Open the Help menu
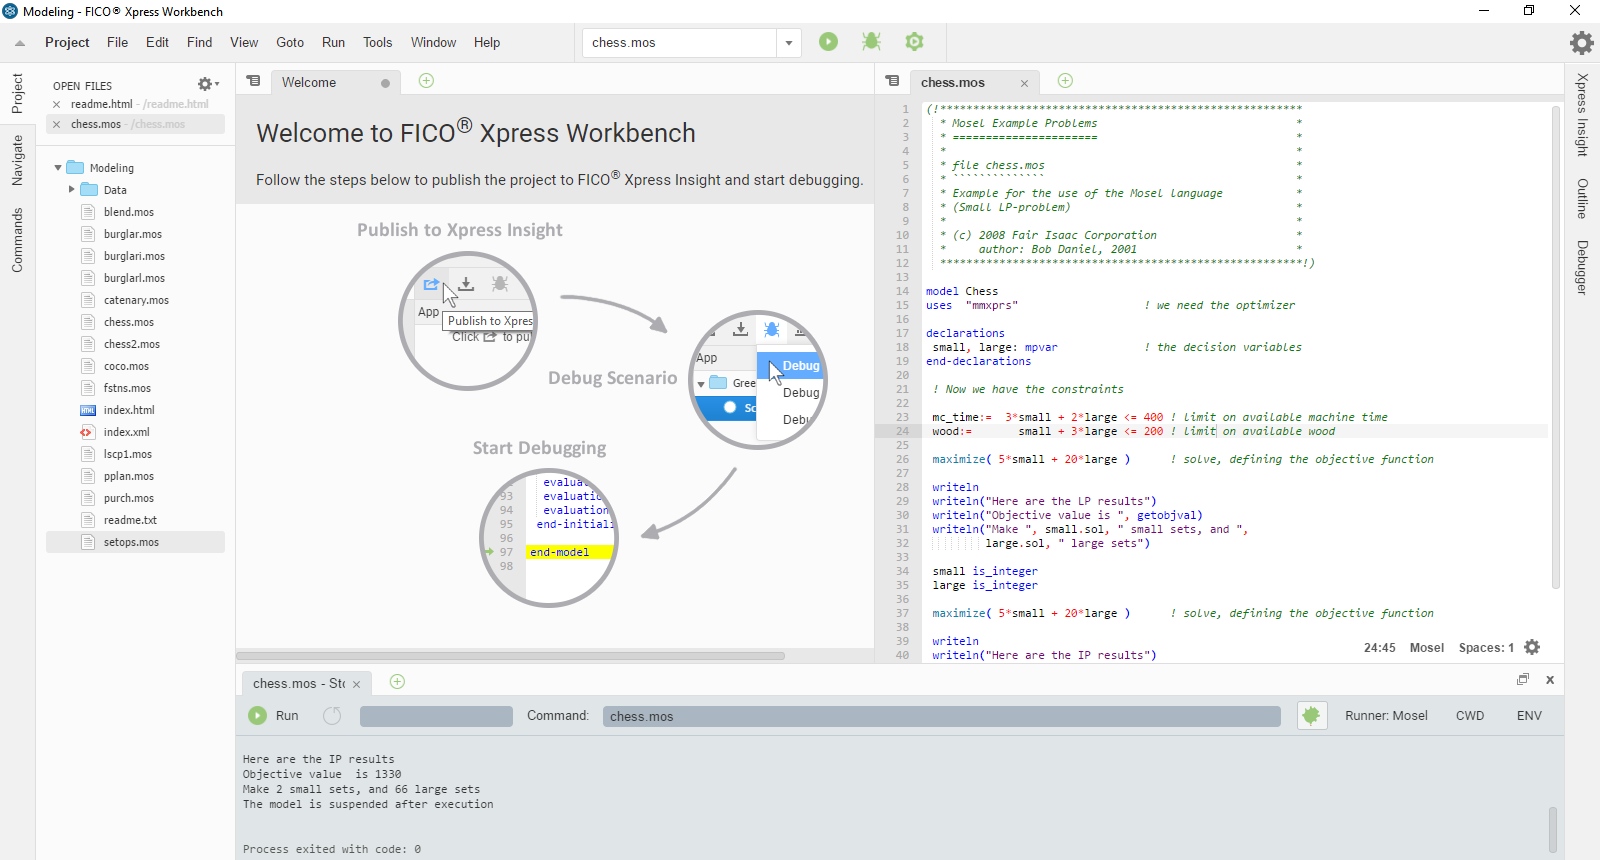Screen dimensions: 1600x860 click(487, 42)
